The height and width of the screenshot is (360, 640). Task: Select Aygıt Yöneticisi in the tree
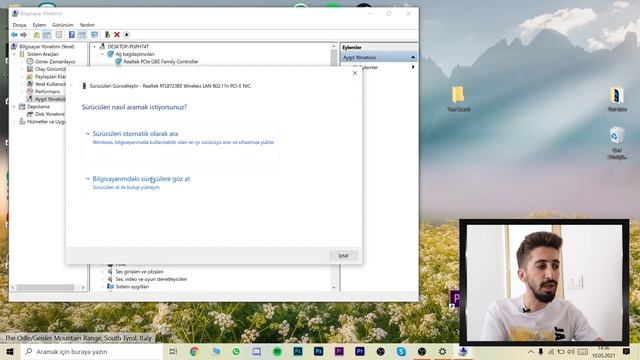[46, 99]
